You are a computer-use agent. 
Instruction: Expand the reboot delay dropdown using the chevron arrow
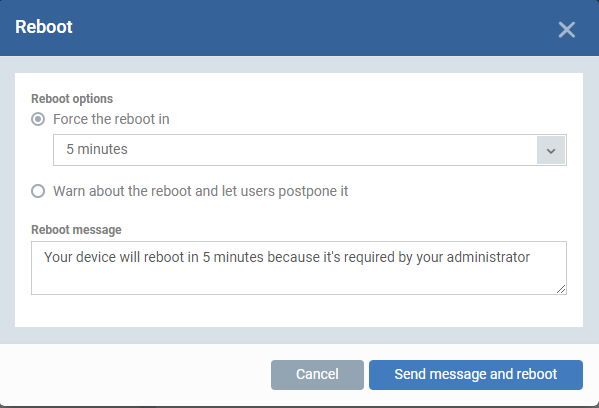551,150
